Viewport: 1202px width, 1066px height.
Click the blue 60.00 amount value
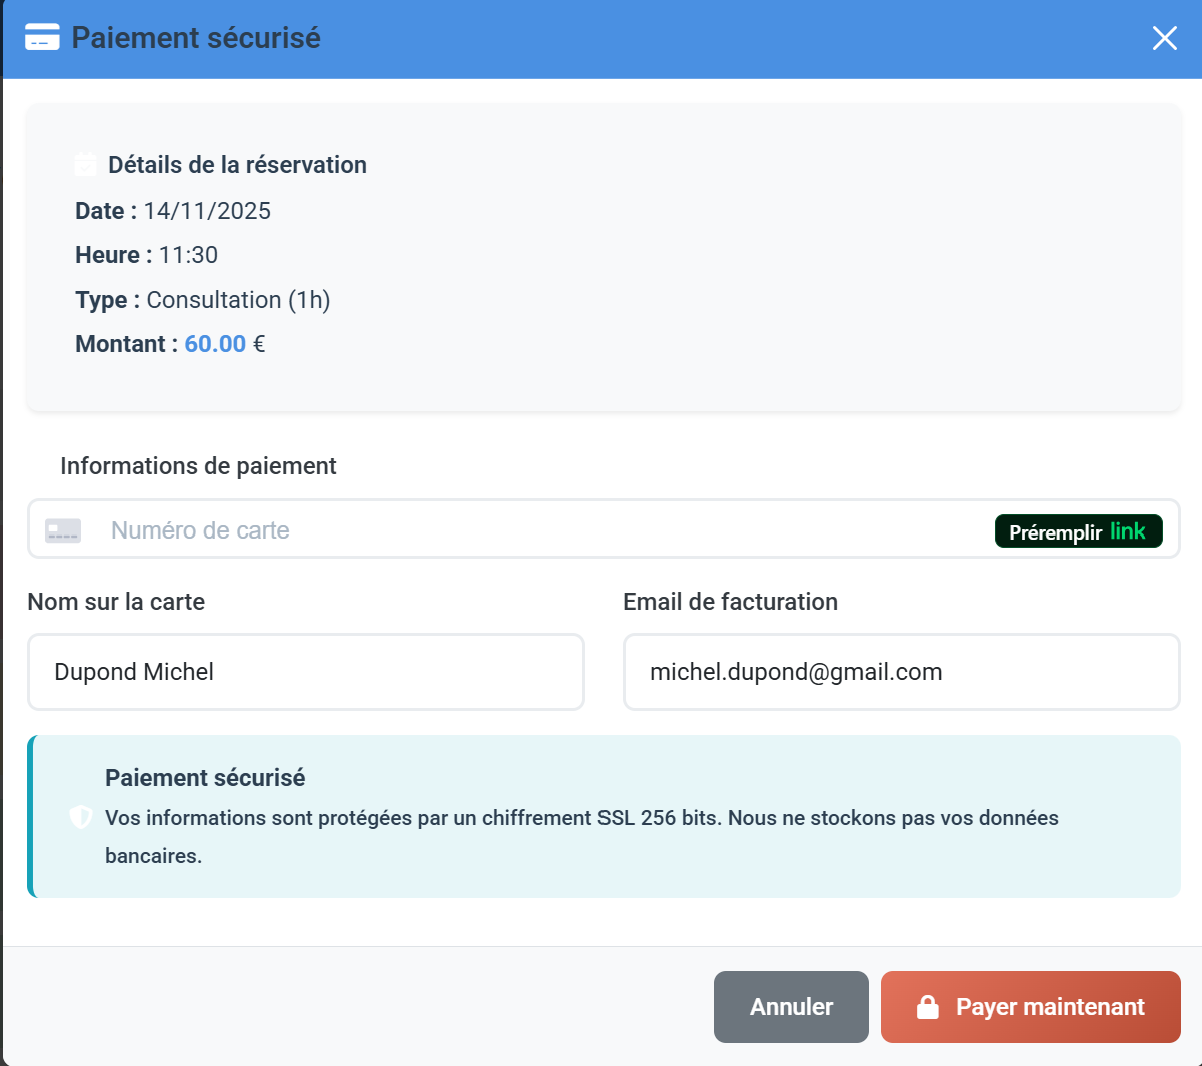[214, 343]
